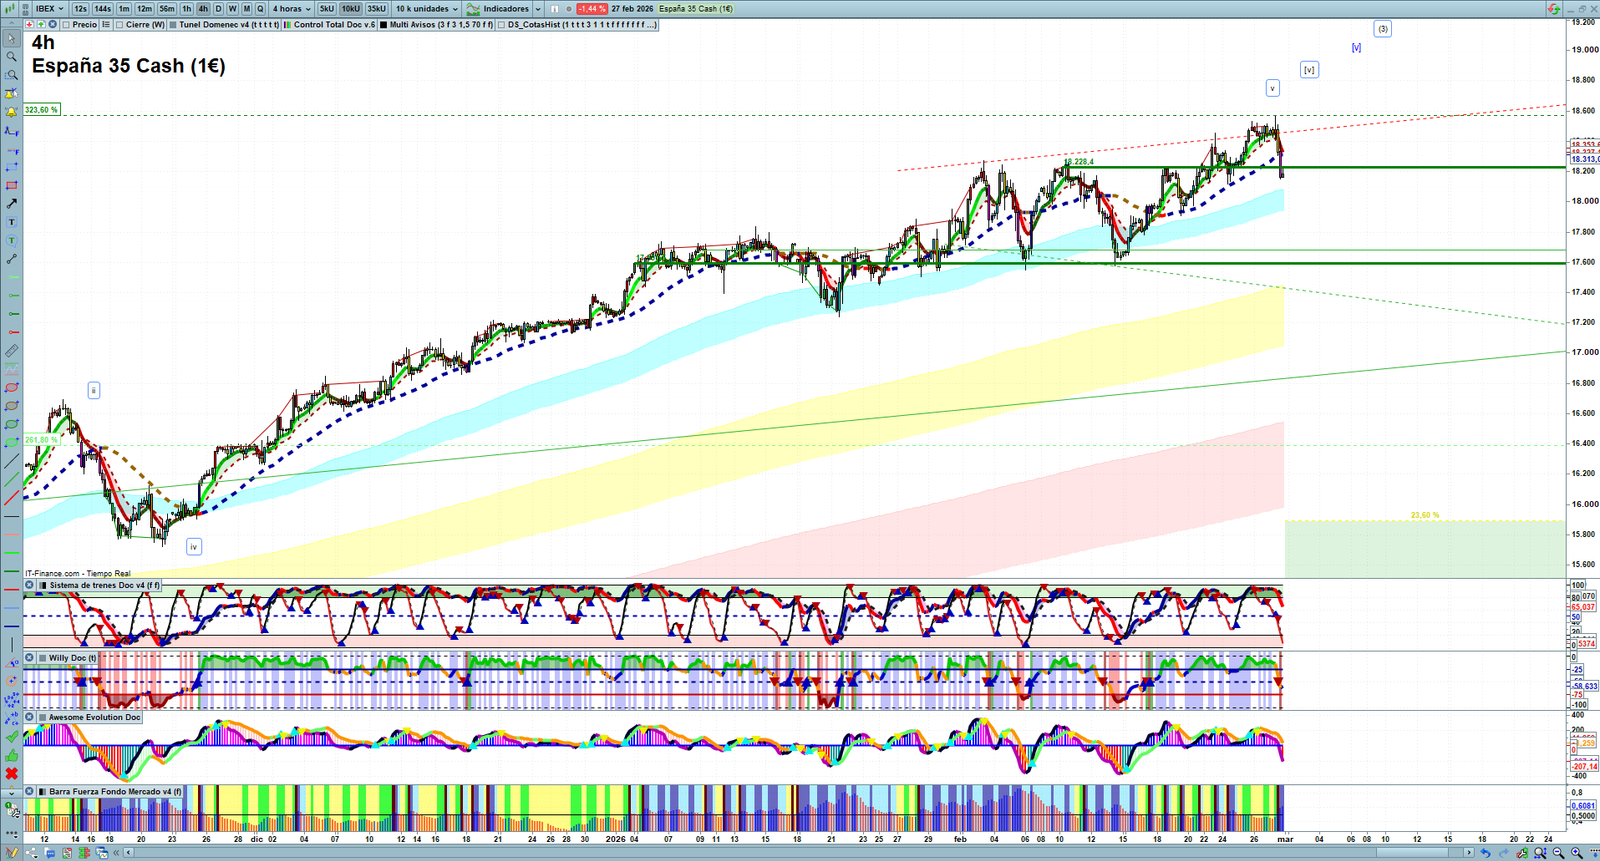Toggle the Cierre (W) checkbox

coord(120,25)
